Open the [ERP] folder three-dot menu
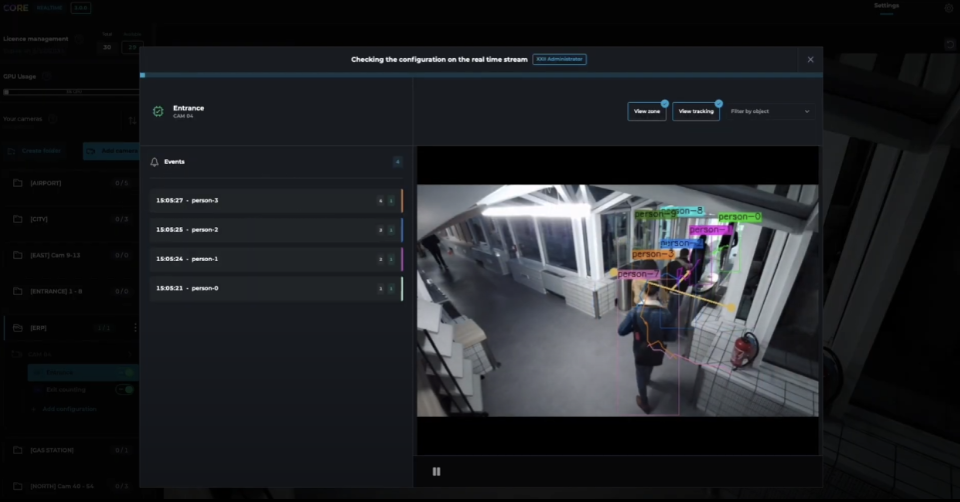960x502 pixels. pyautogui.click(x=135, y=328)
